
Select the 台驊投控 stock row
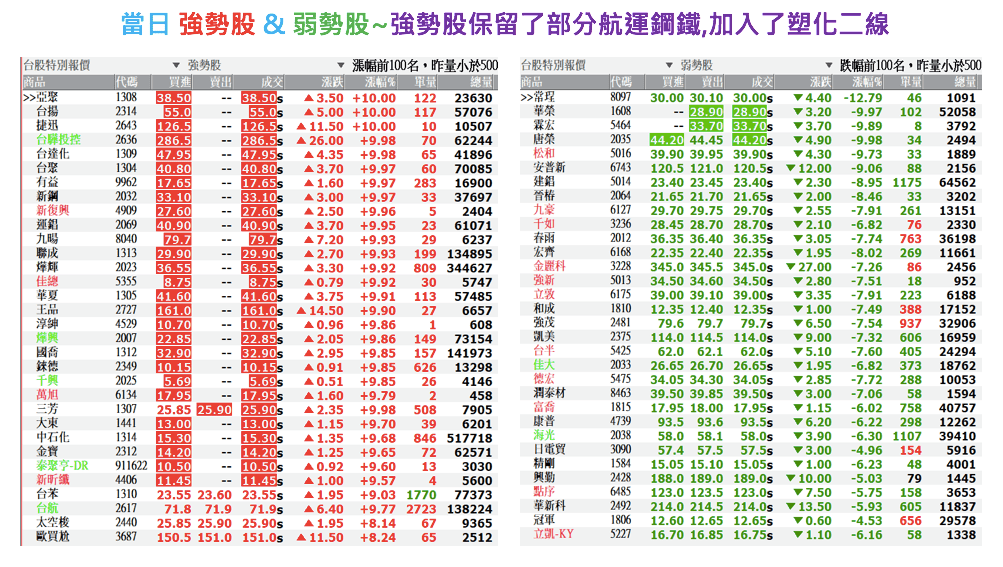[58, 141]
